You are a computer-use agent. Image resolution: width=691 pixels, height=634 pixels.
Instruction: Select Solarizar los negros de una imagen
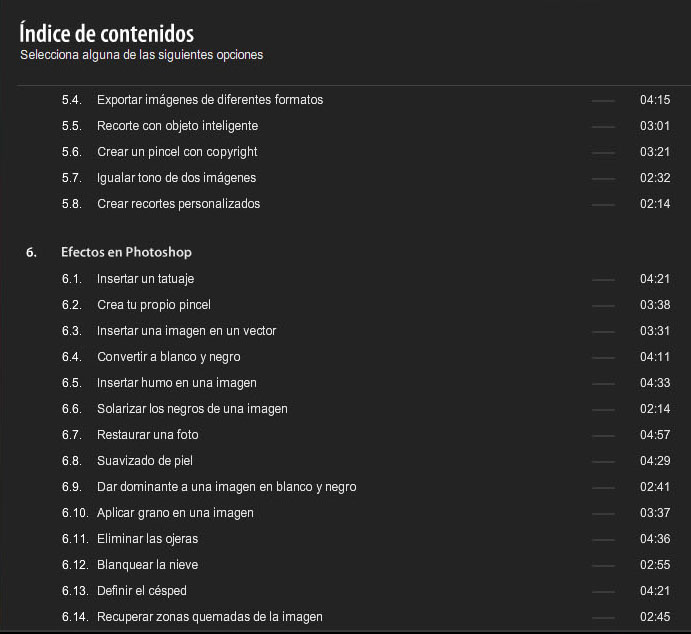point(192,409)
